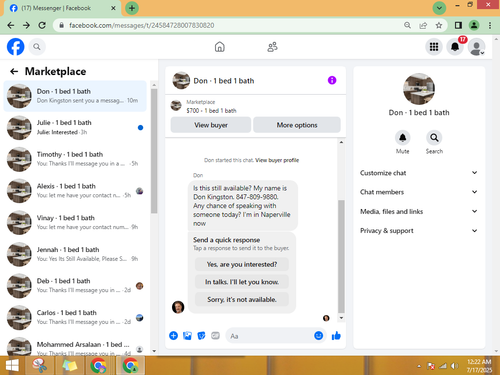
Task: Open Snipping Tool from the taskbar
Action: [40, 366]
